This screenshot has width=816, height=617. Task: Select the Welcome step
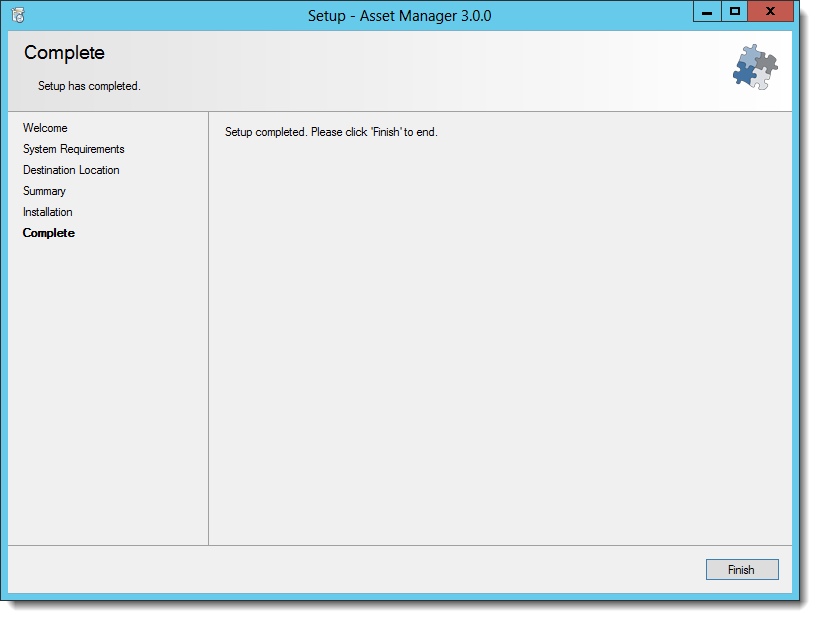(45, 128)
